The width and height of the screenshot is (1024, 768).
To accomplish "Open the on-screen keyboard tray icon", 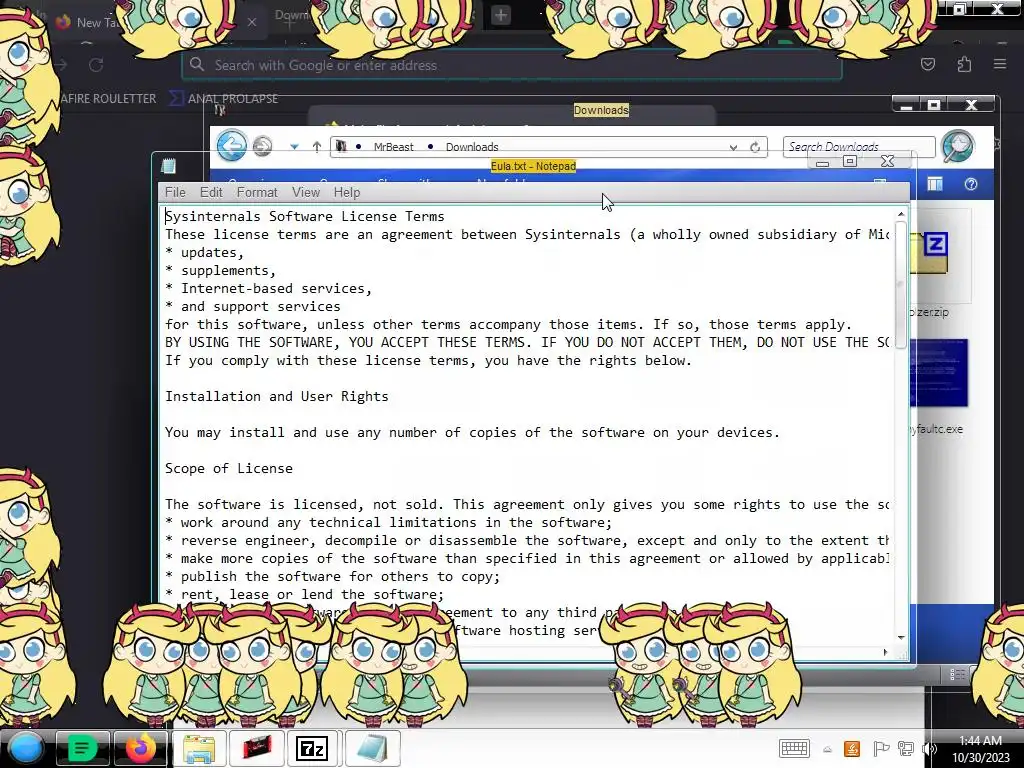I will pyautogui.click(x=794, y=748).
